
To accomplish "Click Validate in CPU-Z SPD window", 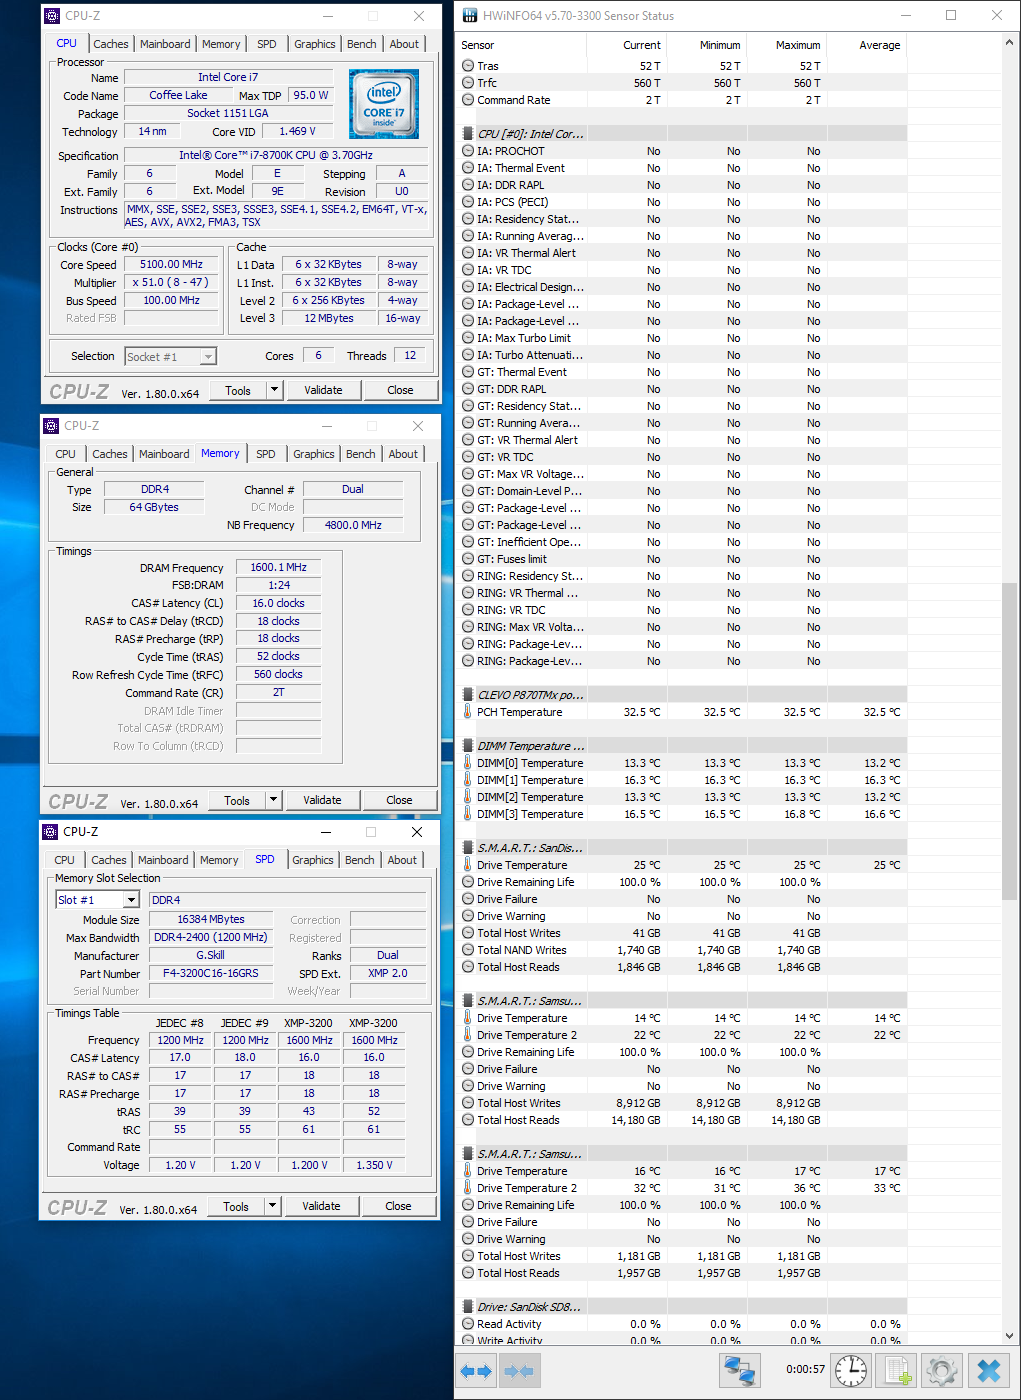I will coord(321,1206).
